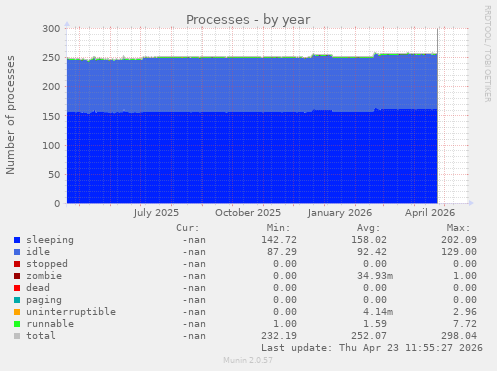
Task: Click the 'Avg:' column header
Action: [368, 228]
